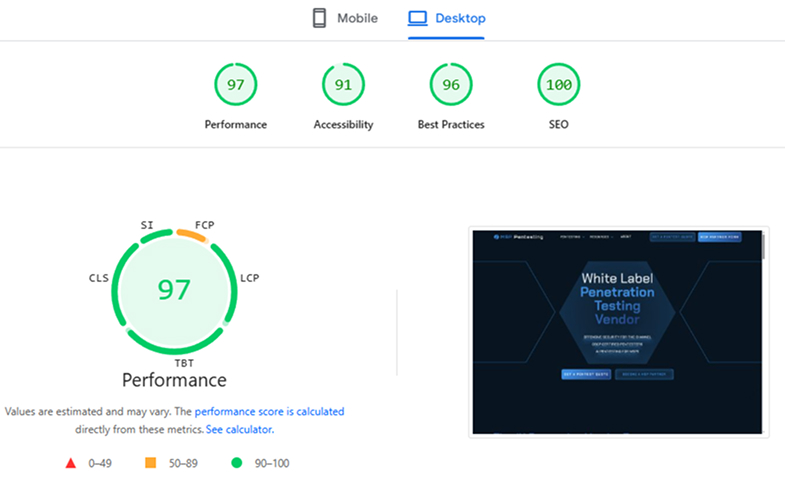This screenshot has height=486, width=785.
Task: Open the 'performance score is calculated' link
Action: coord(269,411)
